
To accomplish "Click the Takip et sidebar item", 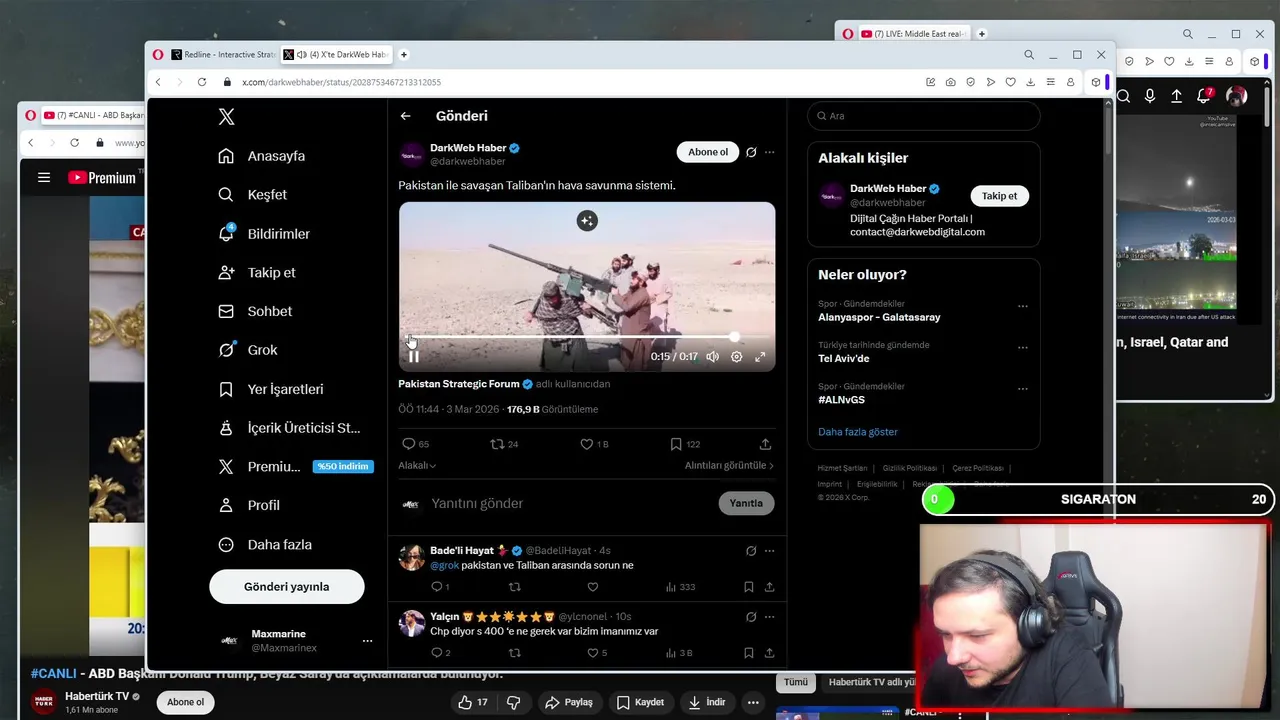I will tap(257, 272).
